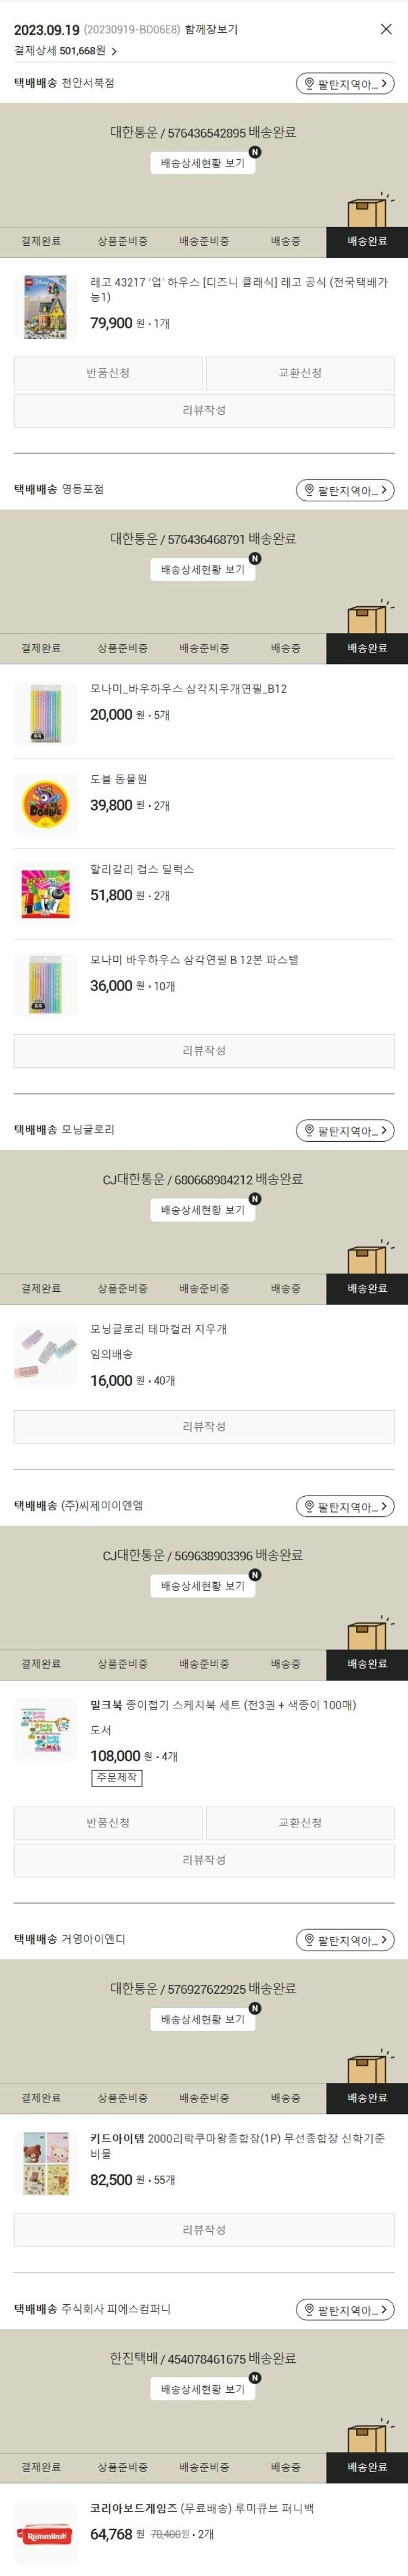Write review for the 영등포점 order
This screenshot has height=2576, width=408.
[204, 1050]
